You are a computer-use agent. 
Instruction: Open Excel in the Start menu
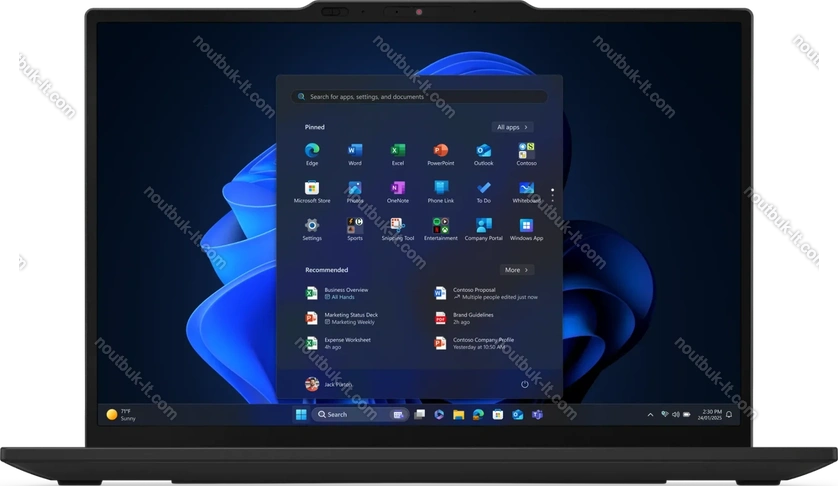click(x=398, y=151)
